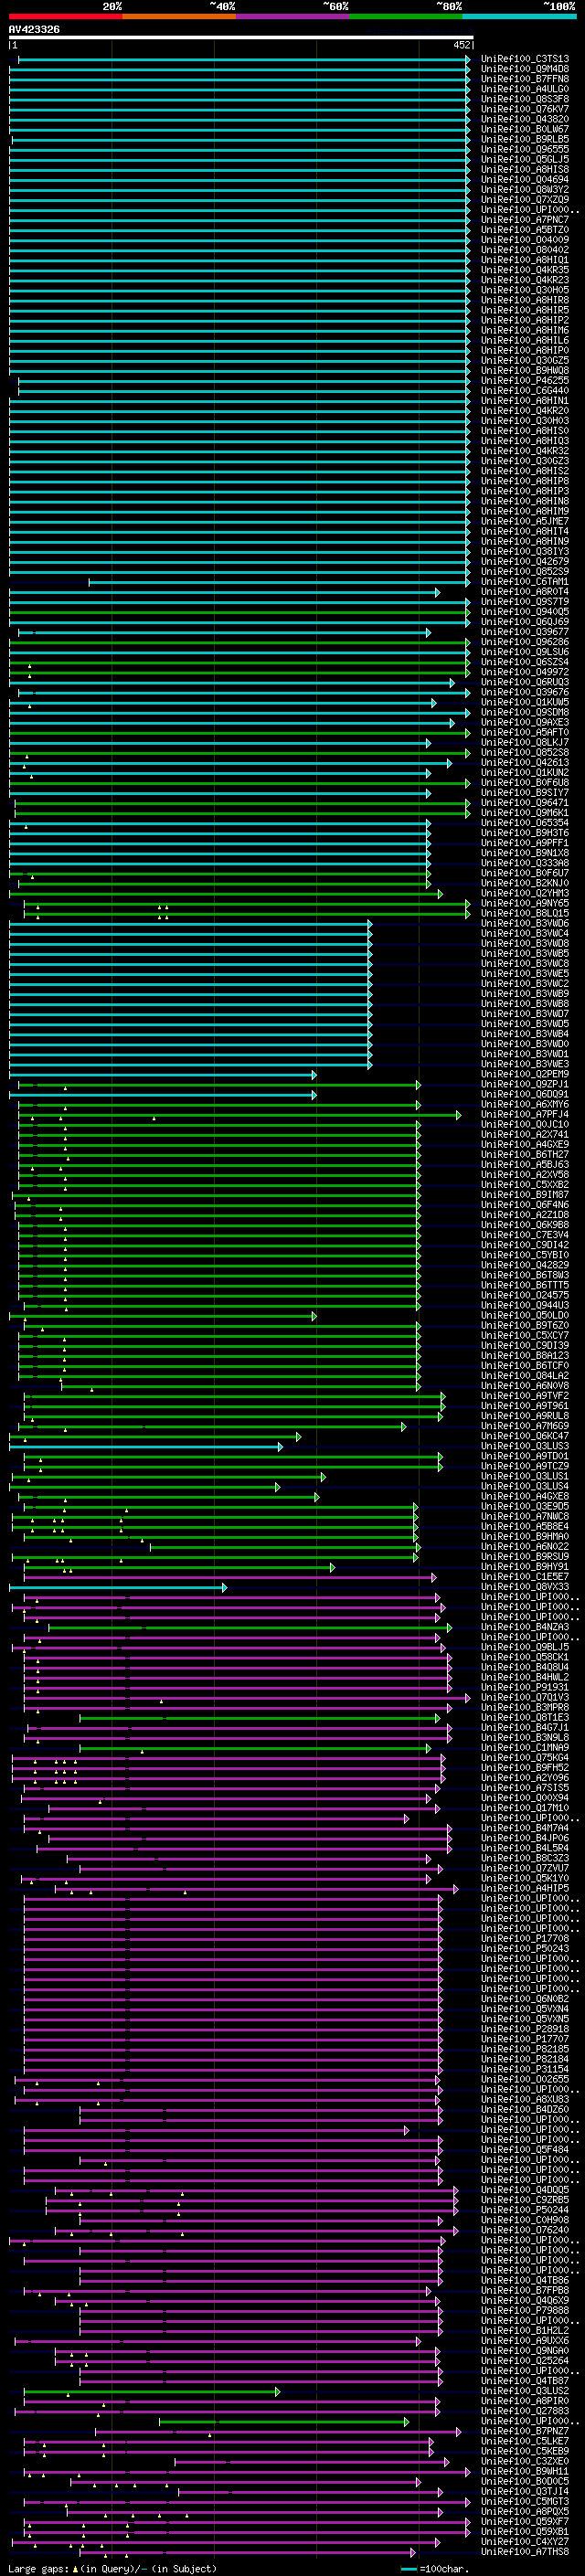The height and width of the screenshot is (2576, 585).
Task: Click the orange ~40% identity legend bar
Action: pyautogui.click(x=179, y=16)
